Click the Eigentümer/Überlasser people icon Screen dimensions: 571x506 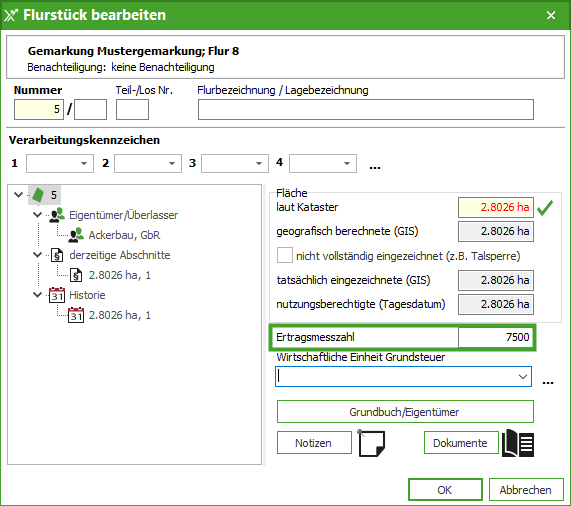click(57, 215)
